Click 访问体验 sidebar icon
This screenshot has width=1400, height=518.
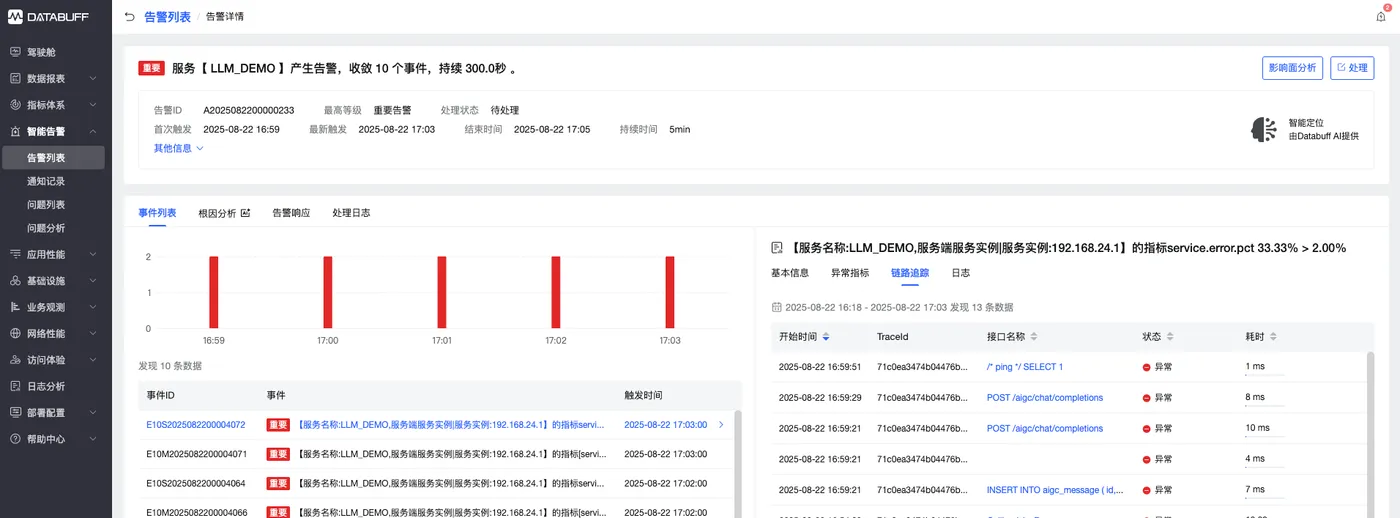[x=15, y=359]
